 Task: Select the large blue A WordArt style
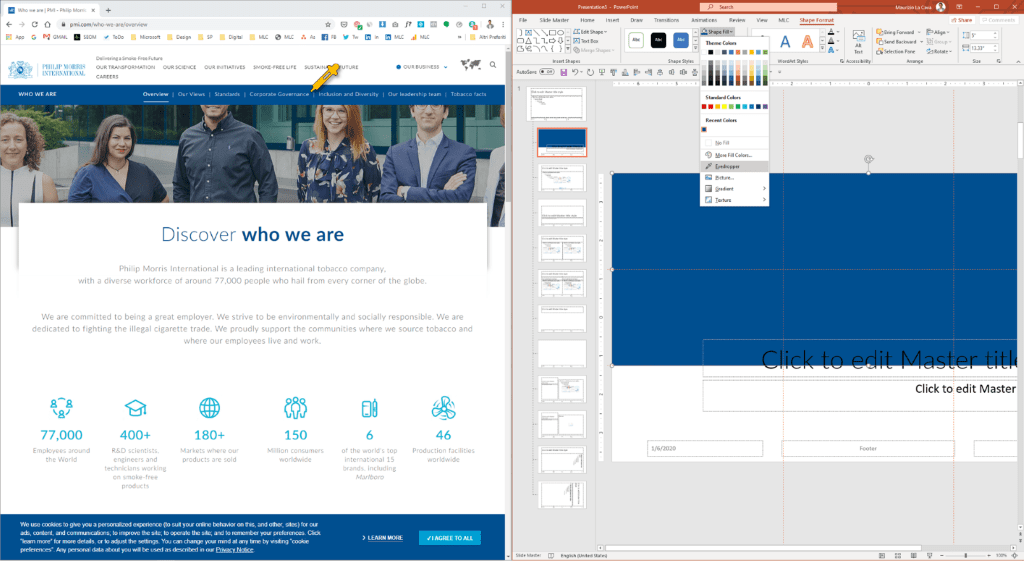[x=785, y=42]
